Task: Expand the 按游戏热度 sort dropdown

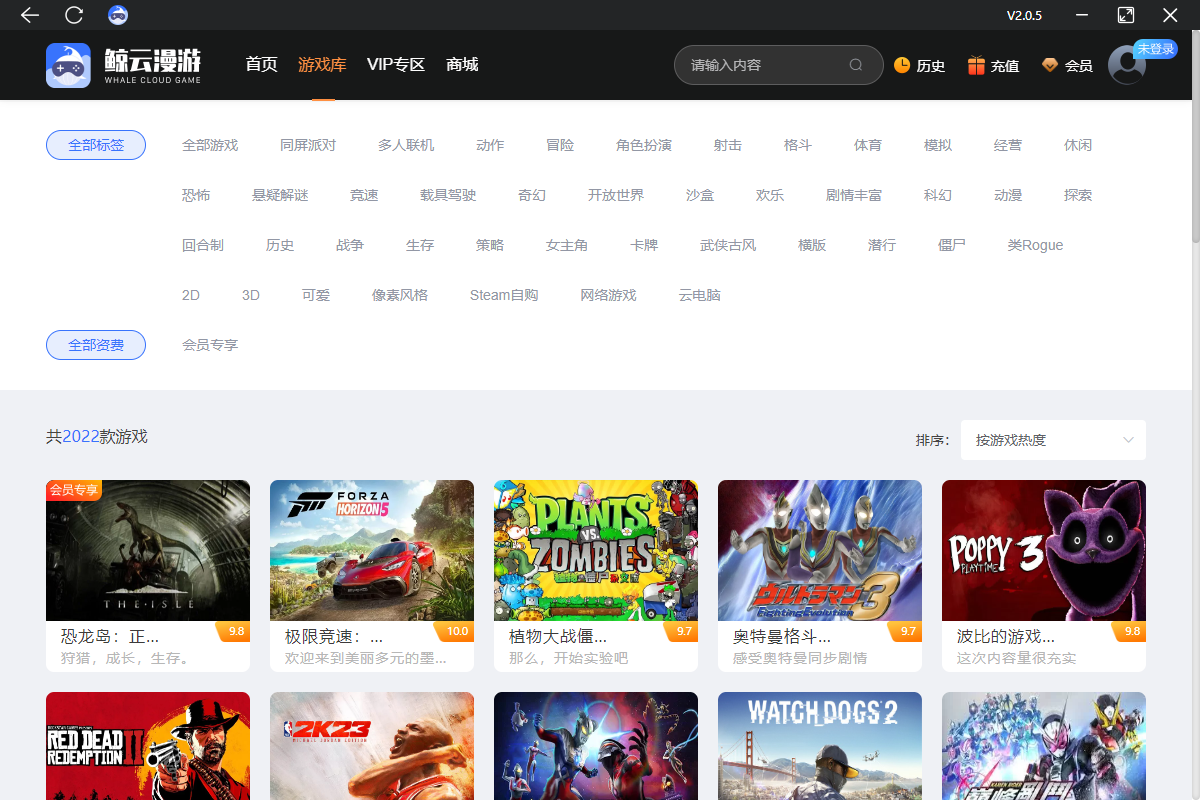Action: pyautogui.click(x=1053, y=440)
